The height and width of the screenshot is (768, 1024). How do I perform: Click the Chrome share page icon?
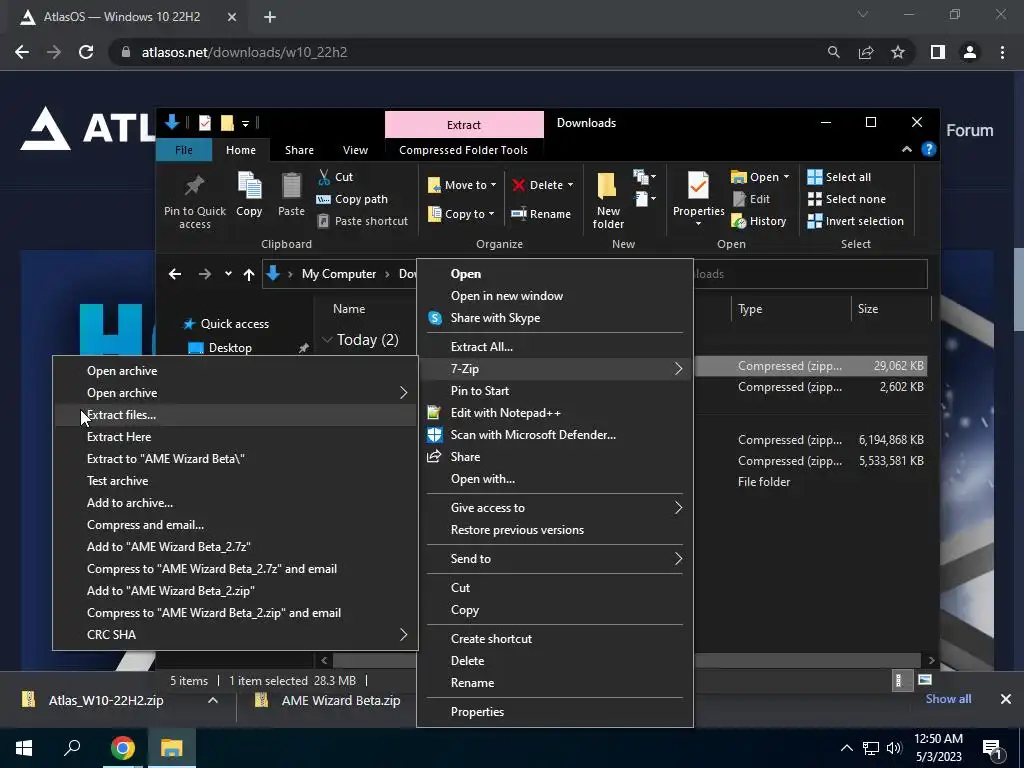tap(866, 52)
